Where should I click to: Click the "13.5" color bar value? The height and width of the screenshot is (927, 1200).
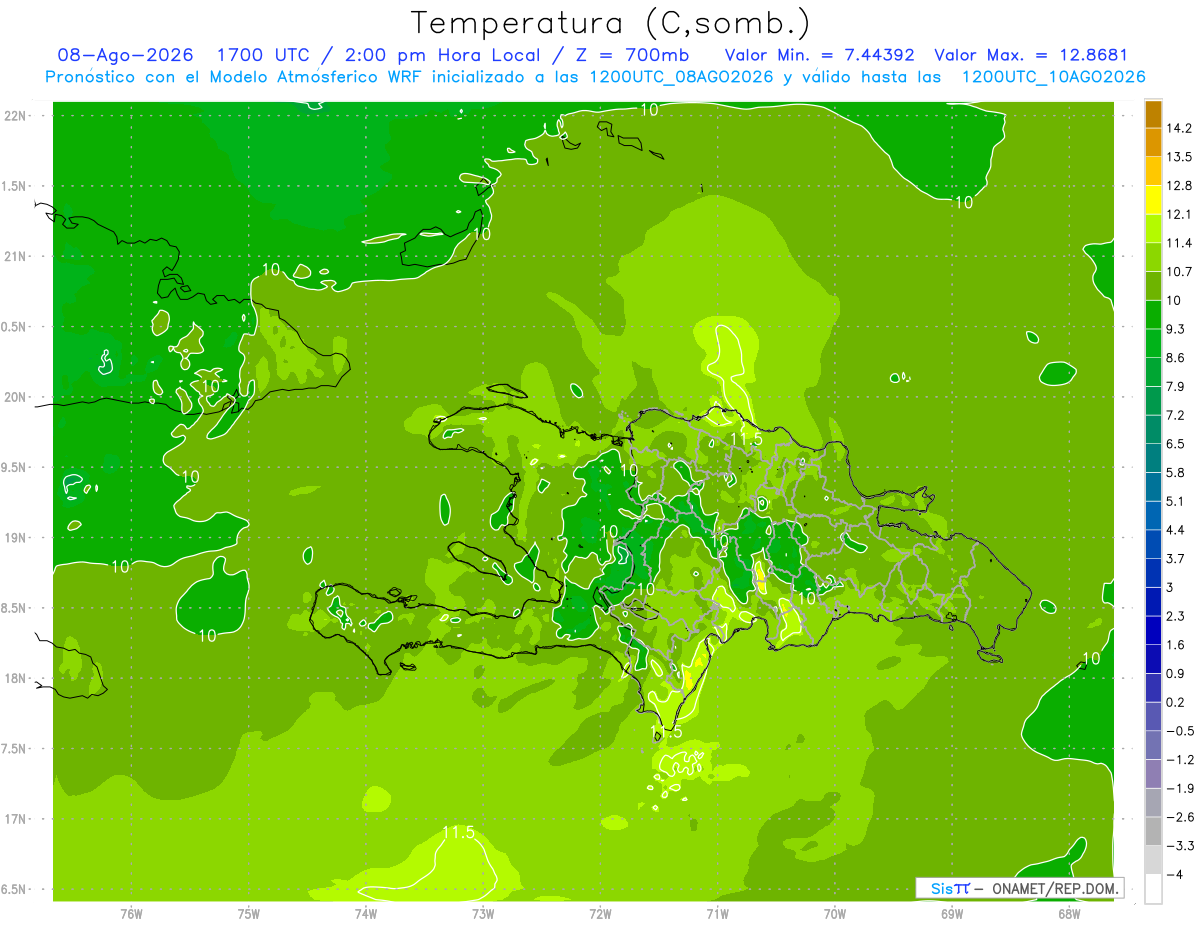pyautogui.click(x=1179, y=157)
